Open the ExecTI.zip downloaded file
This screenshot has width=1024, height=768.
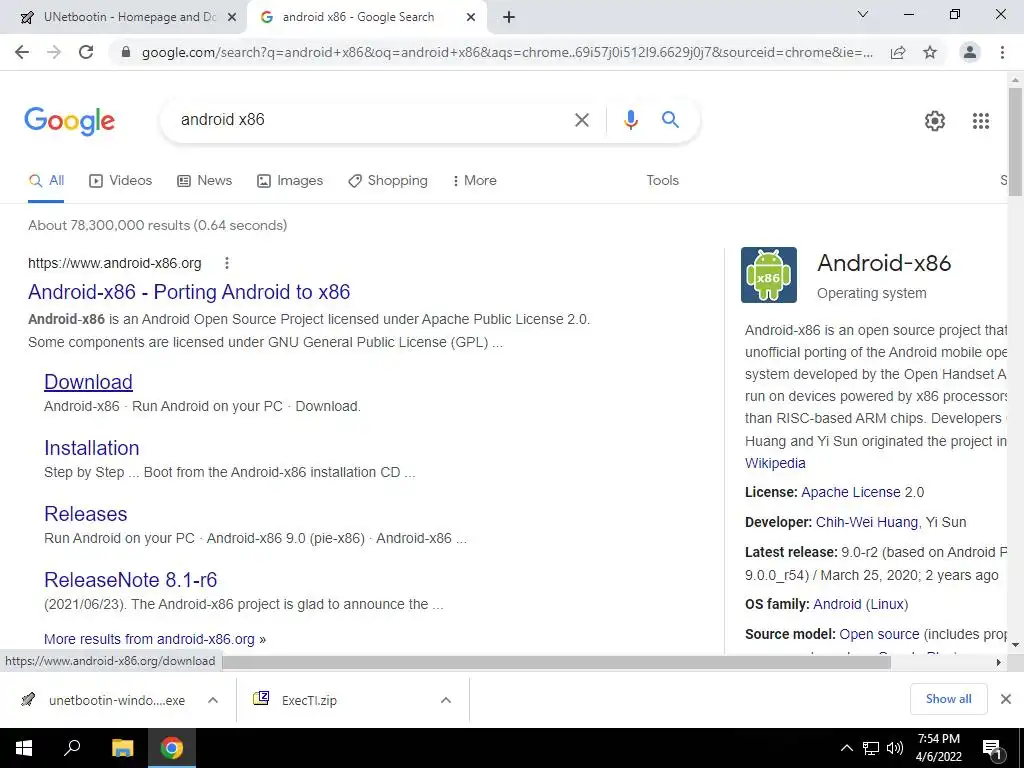[295, 700]
